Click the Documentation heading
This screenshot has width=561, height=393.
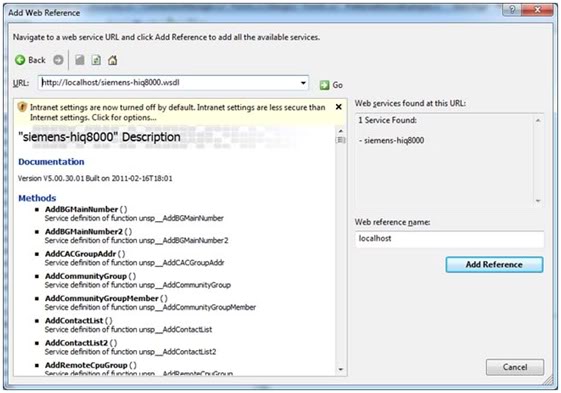coord(51,162)
